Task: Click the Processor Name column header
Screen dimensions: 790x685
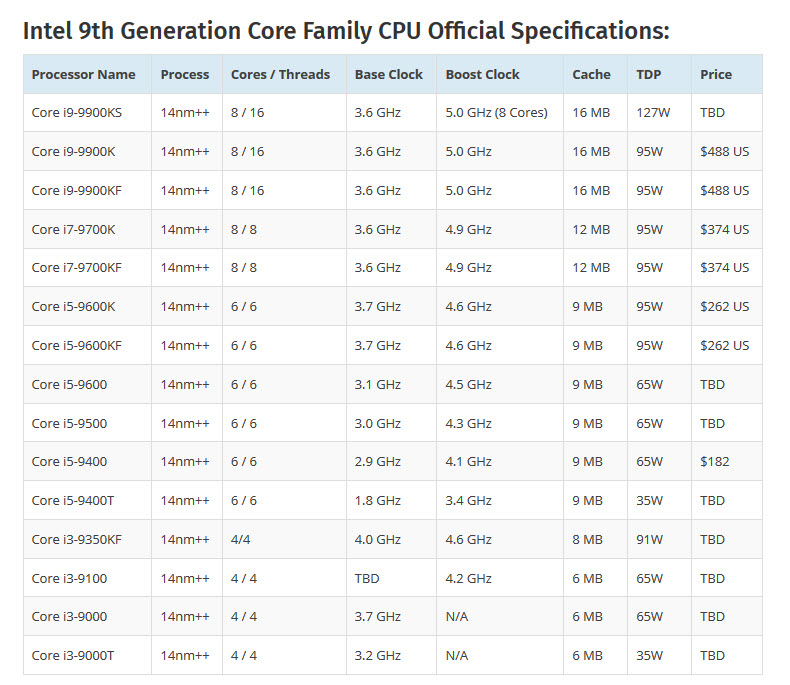Action: tap(83, 74)
